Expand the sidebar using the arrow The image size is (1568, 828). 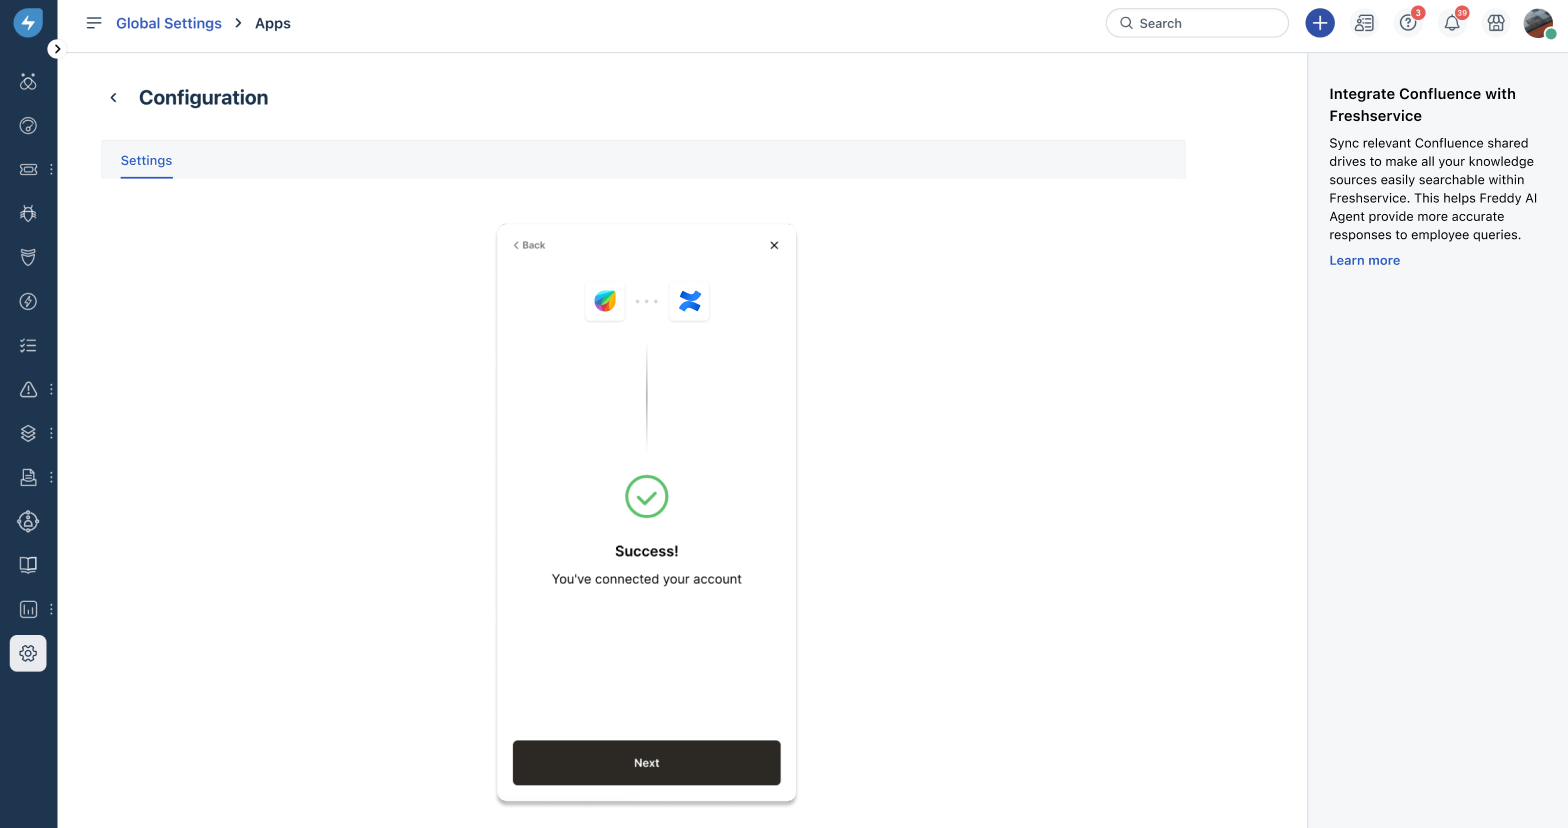[x=57, y=49]
